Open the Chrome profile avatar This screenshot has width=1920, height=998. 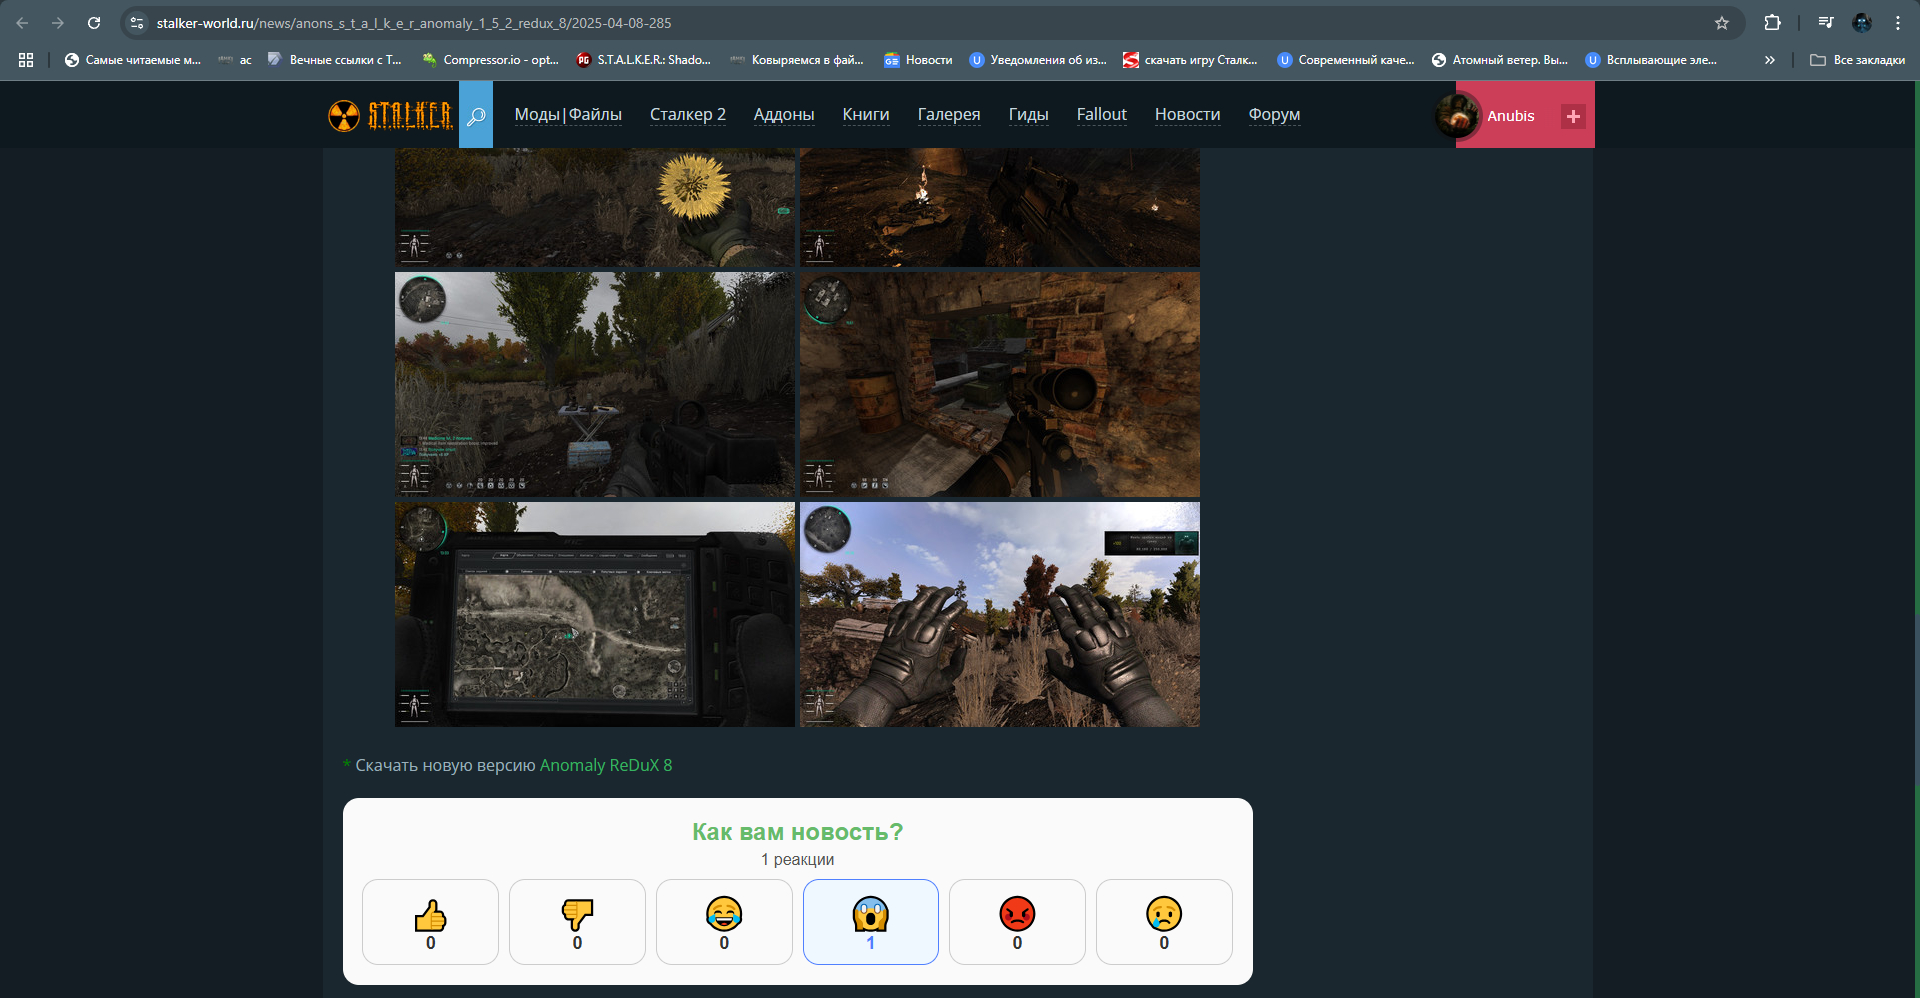click(1862, 23)
